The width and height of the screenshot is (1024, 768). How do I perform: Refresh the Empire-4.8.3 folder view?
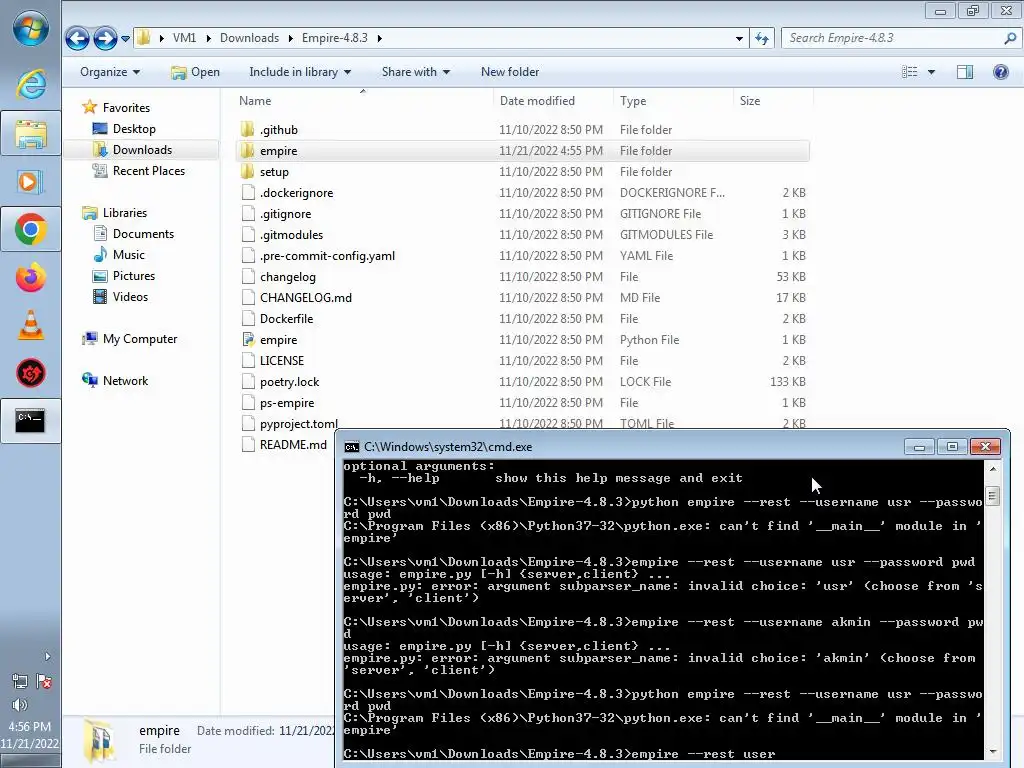click(761, 39)
